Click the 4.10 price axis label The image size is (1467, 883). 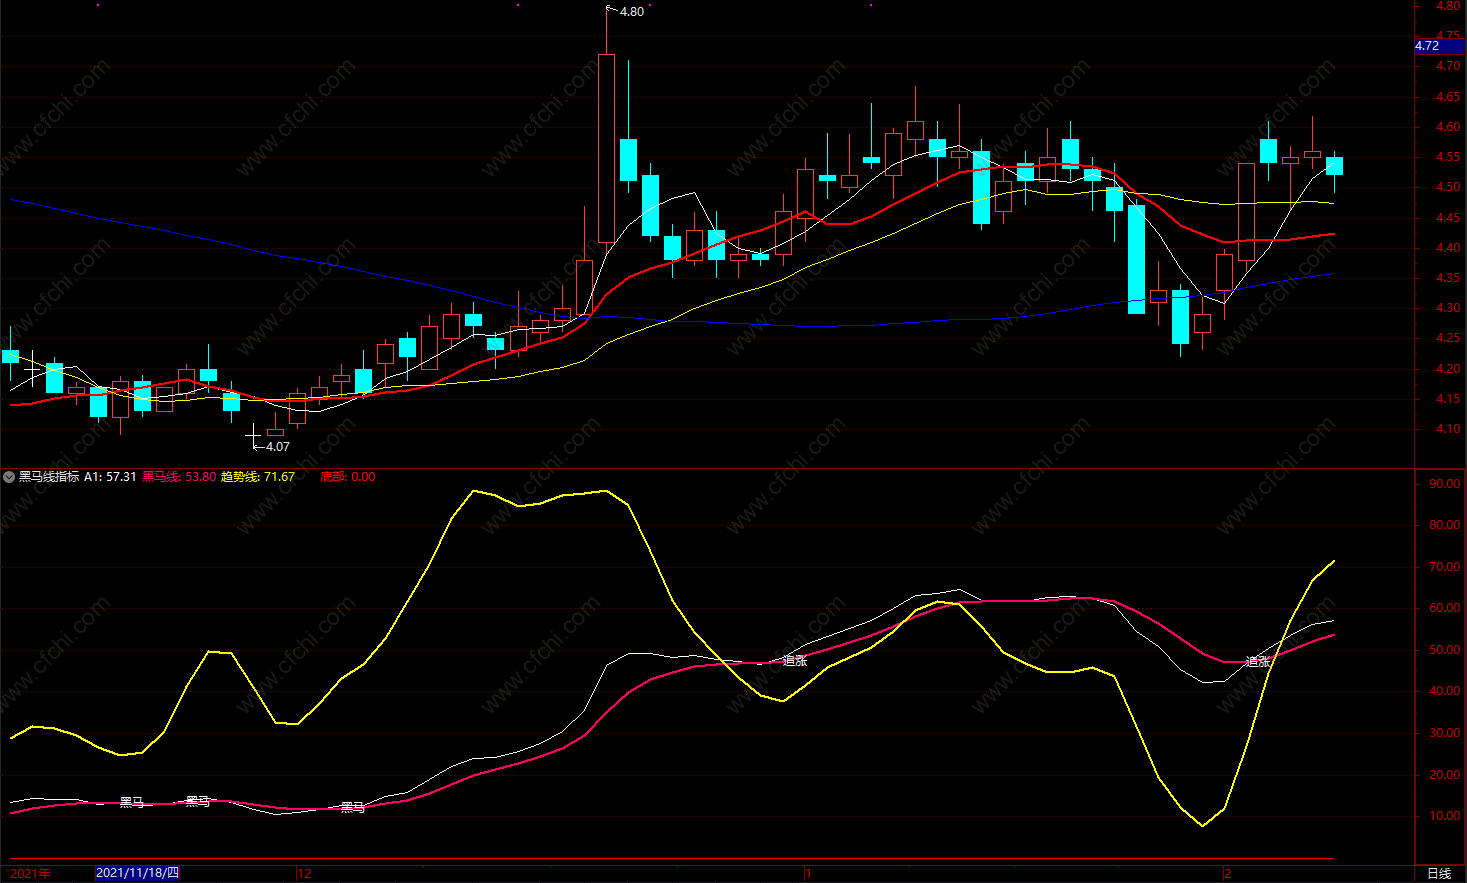pos(1448,429)
